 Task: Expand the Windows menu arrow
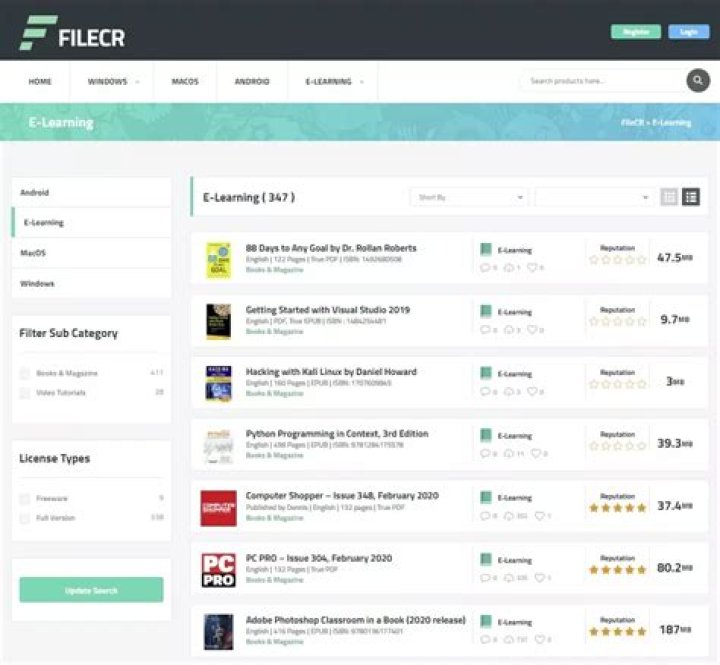(x=137, y=82)
